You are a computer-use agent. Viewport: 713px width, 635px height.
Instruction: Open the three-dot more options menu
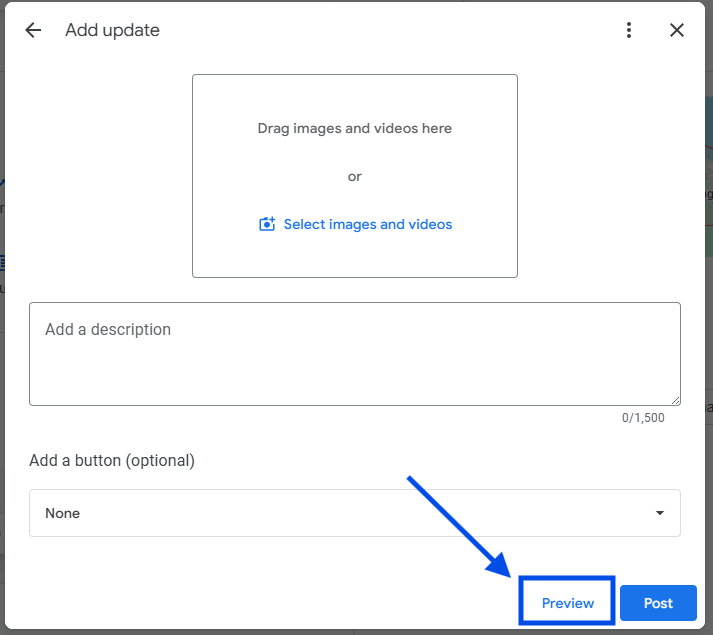[x=629, y=30]
